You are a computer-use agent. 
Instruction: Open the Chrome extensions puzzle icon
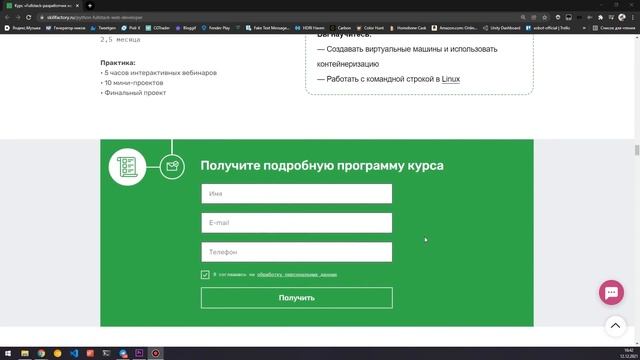[x=600, y=18]
